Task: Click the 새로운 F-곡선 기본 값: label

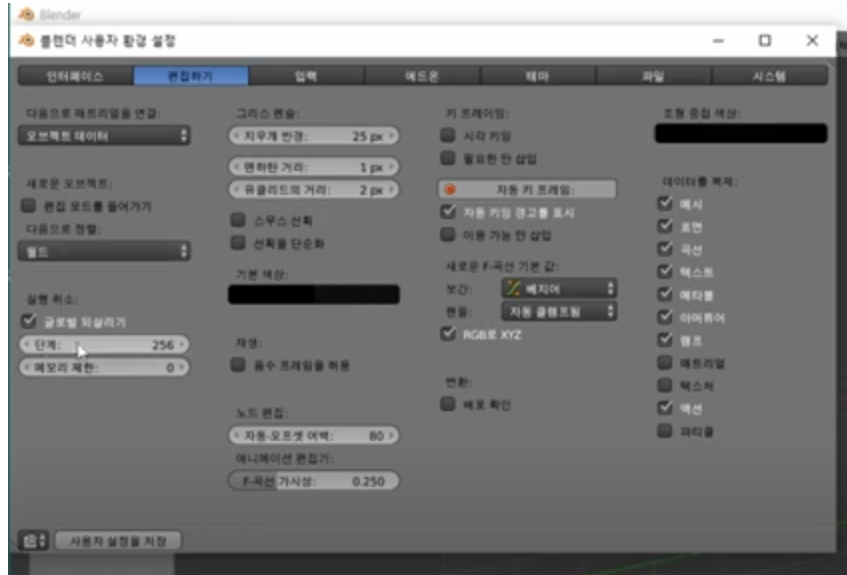Action: click(502, 266)
